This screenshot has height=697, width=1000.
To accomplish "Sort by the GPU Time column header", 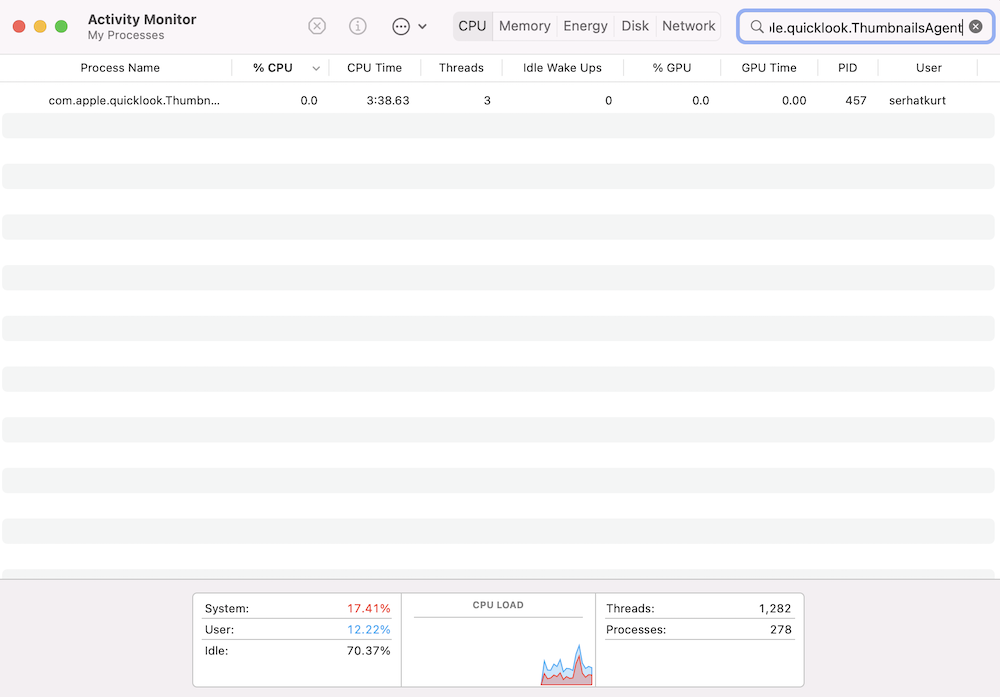I will coord(768,68).
